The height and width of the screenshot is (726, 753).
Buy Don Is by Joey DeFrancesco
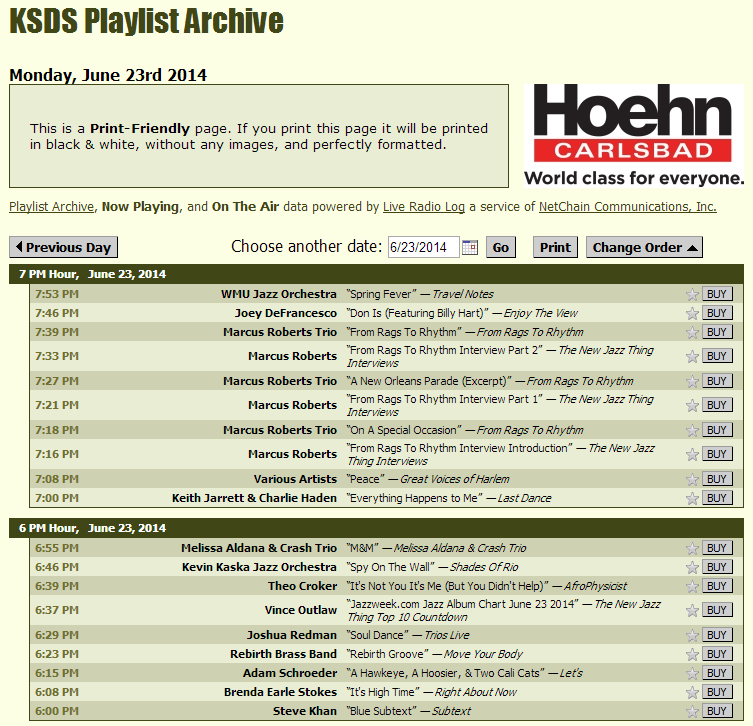[x=717, y=313]
